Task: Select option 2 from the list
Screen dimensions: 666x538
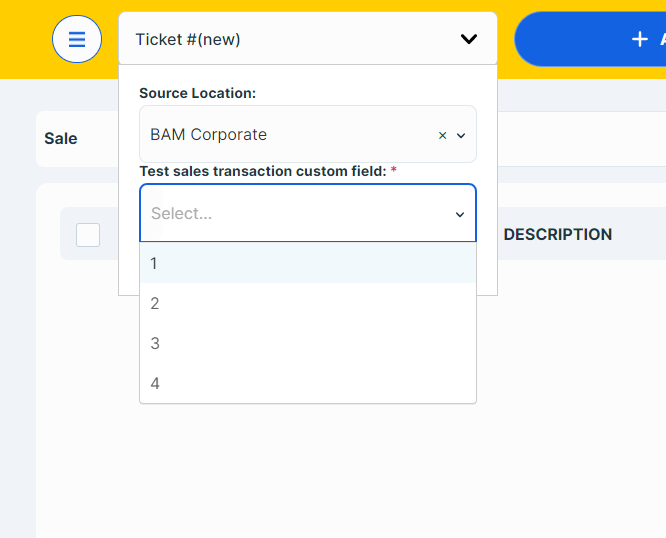Action: pos(308,303)
